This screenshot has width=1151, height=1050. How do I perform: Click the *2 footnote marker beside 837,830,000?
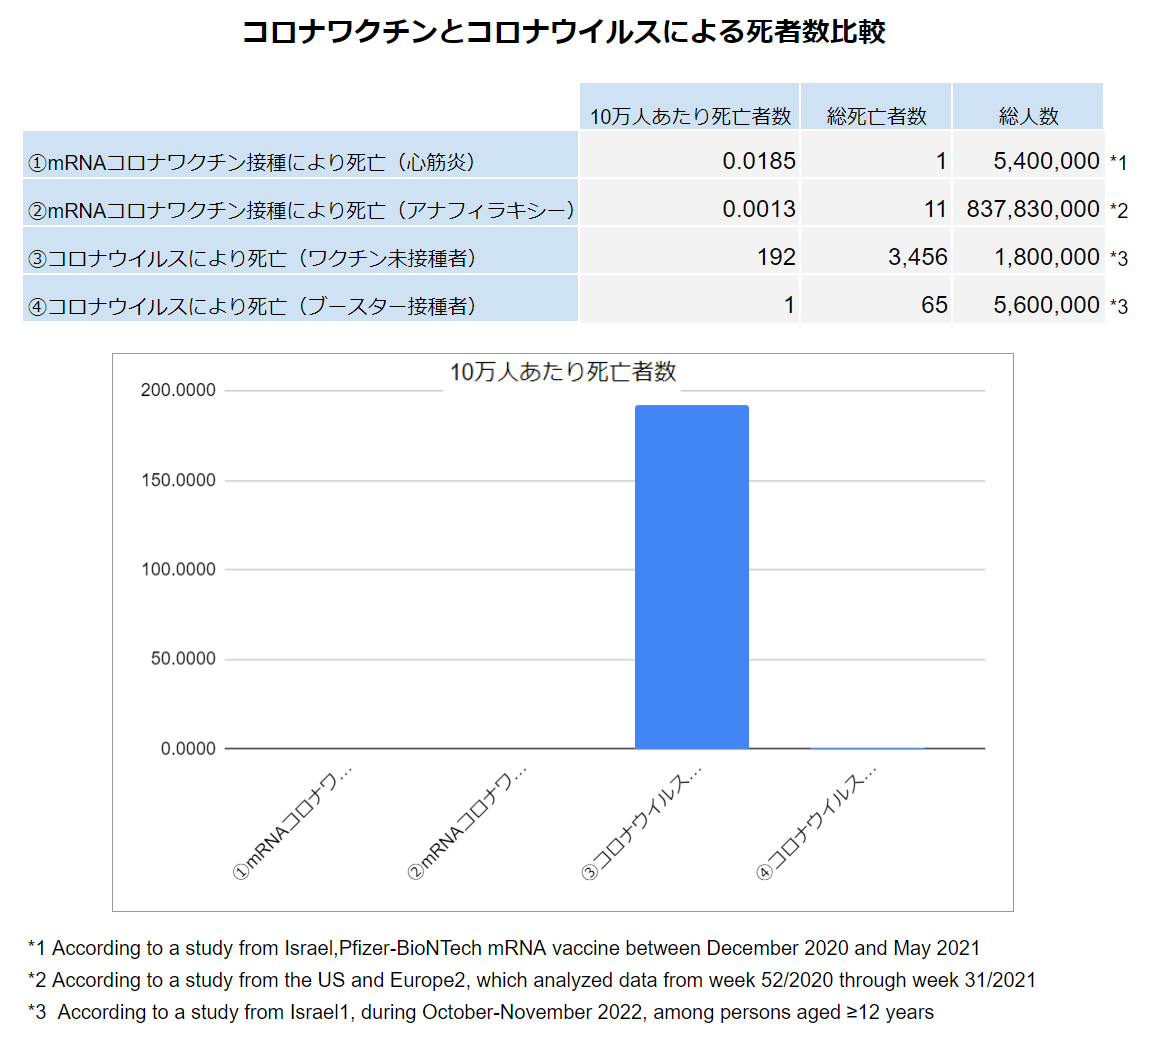pyautogui.click(x=1118, y=211)
